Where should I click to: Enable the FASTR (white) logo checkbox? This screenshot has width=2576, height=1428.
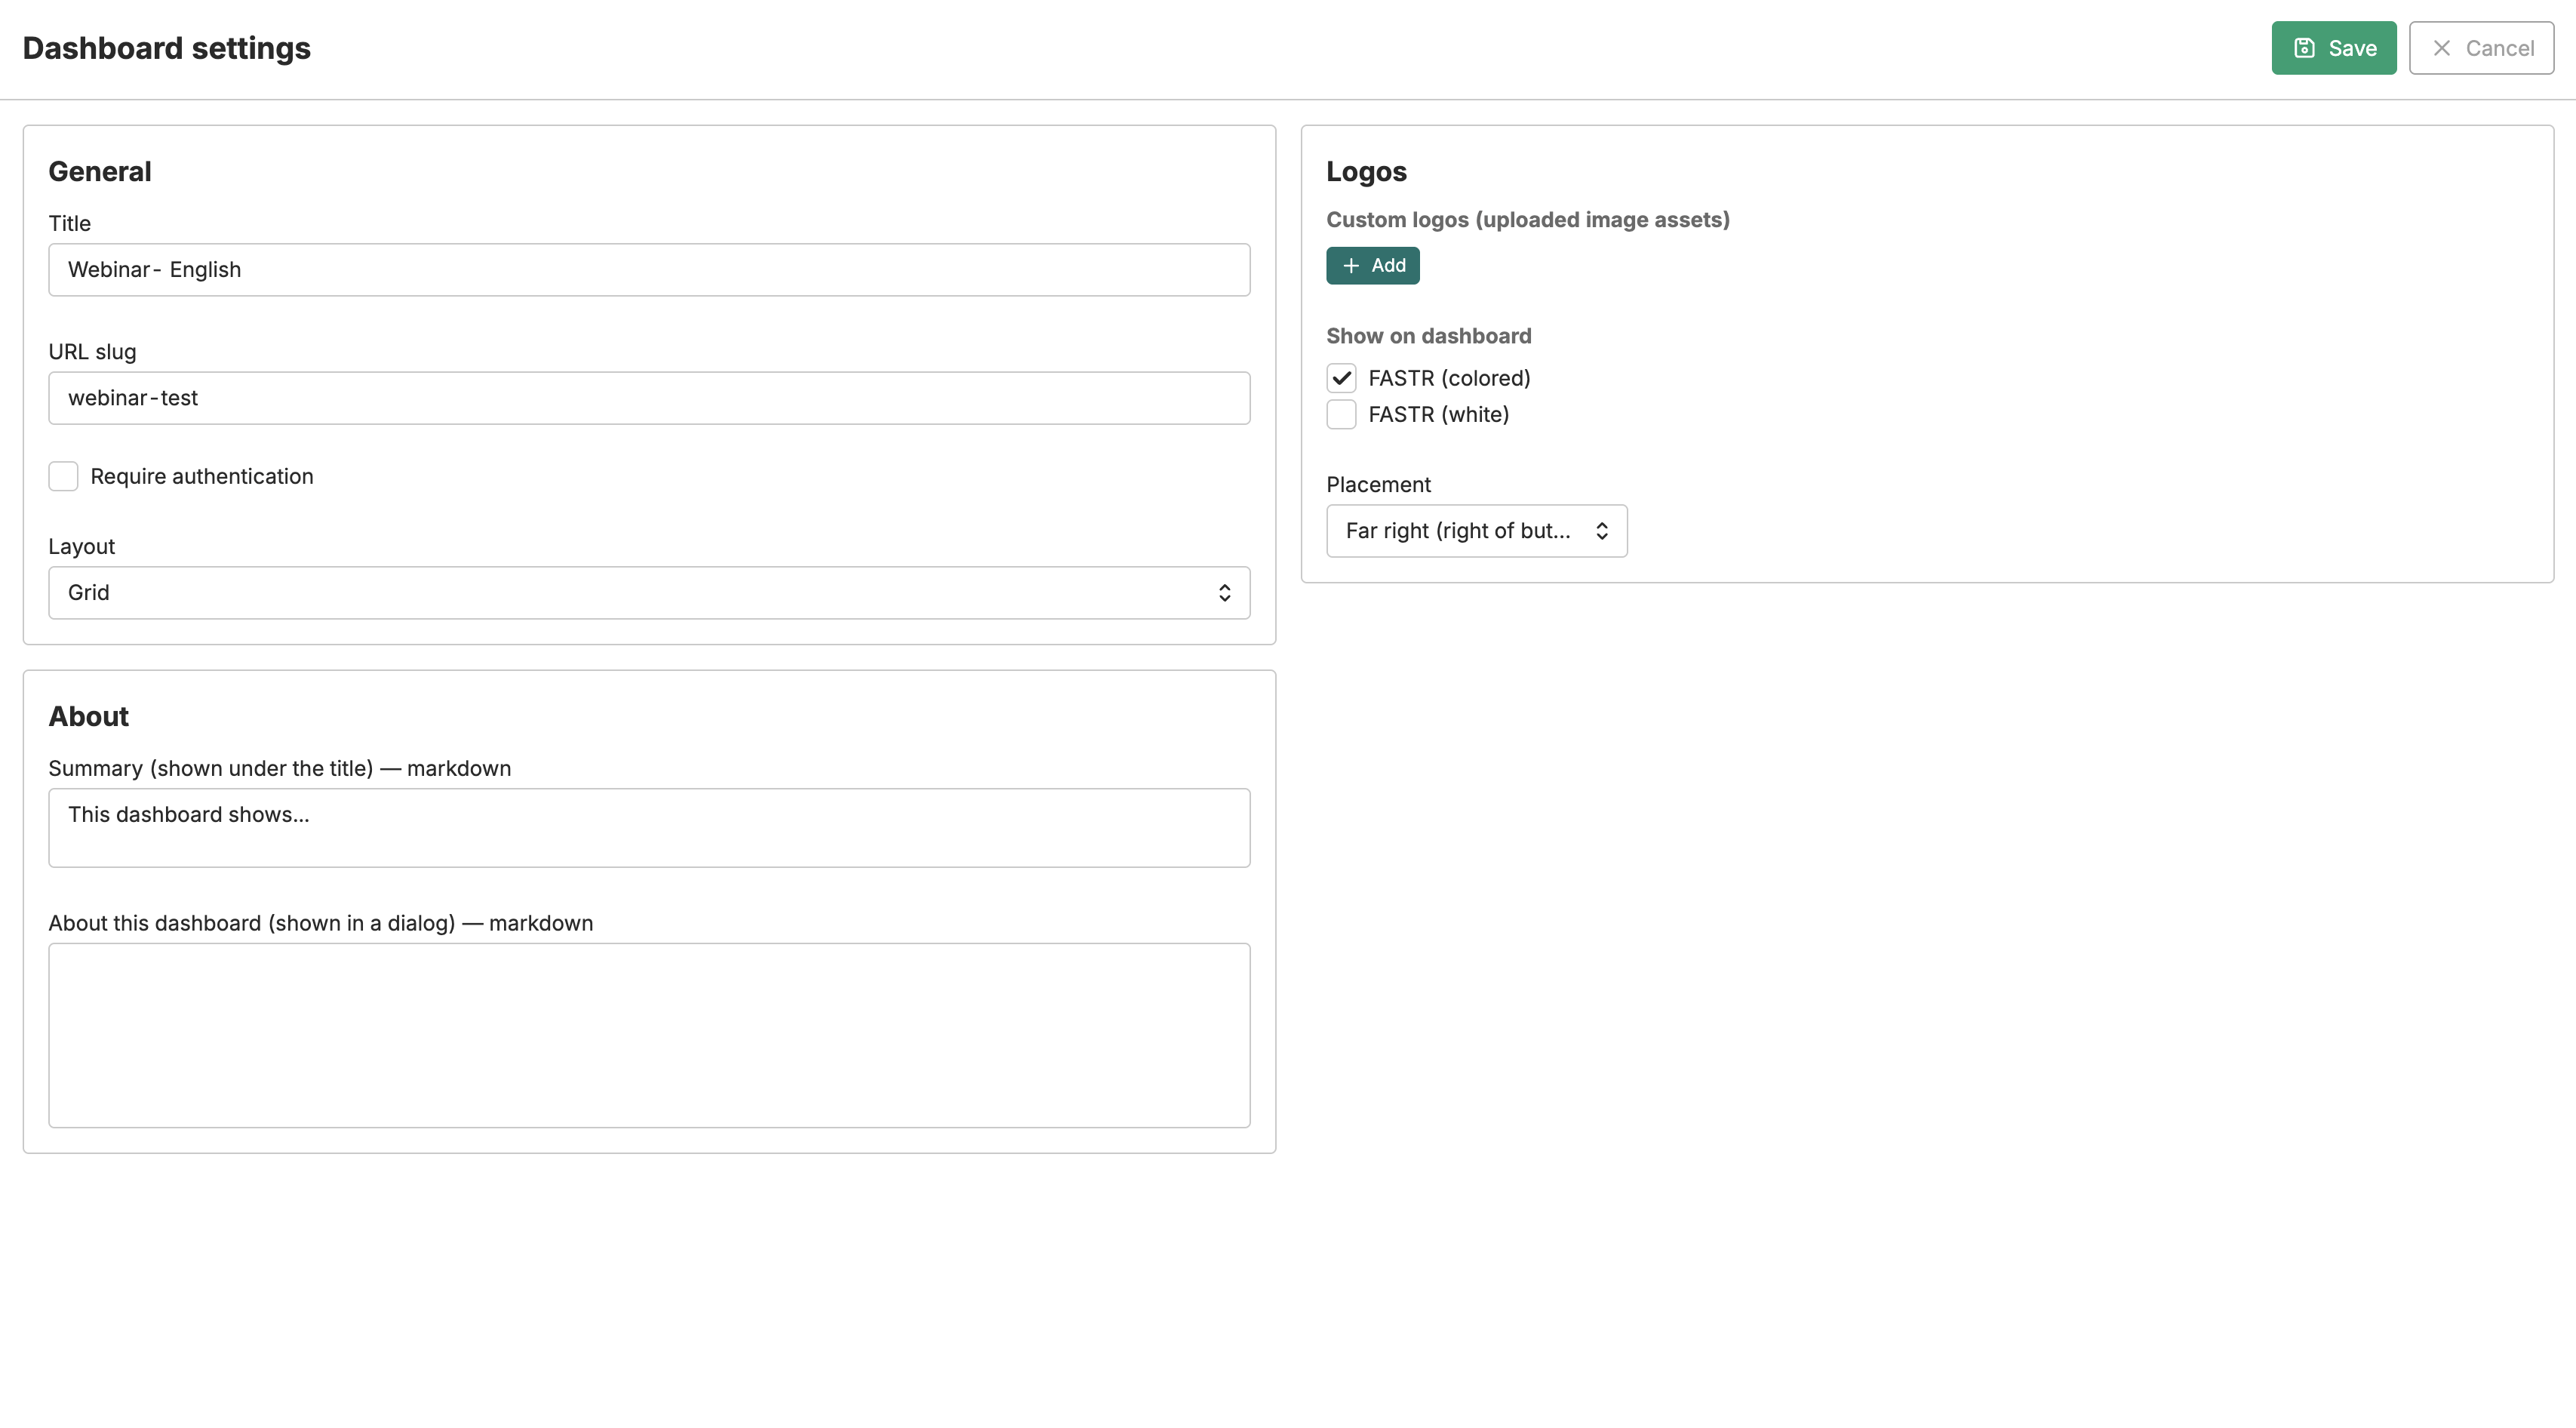(1341, 414)
